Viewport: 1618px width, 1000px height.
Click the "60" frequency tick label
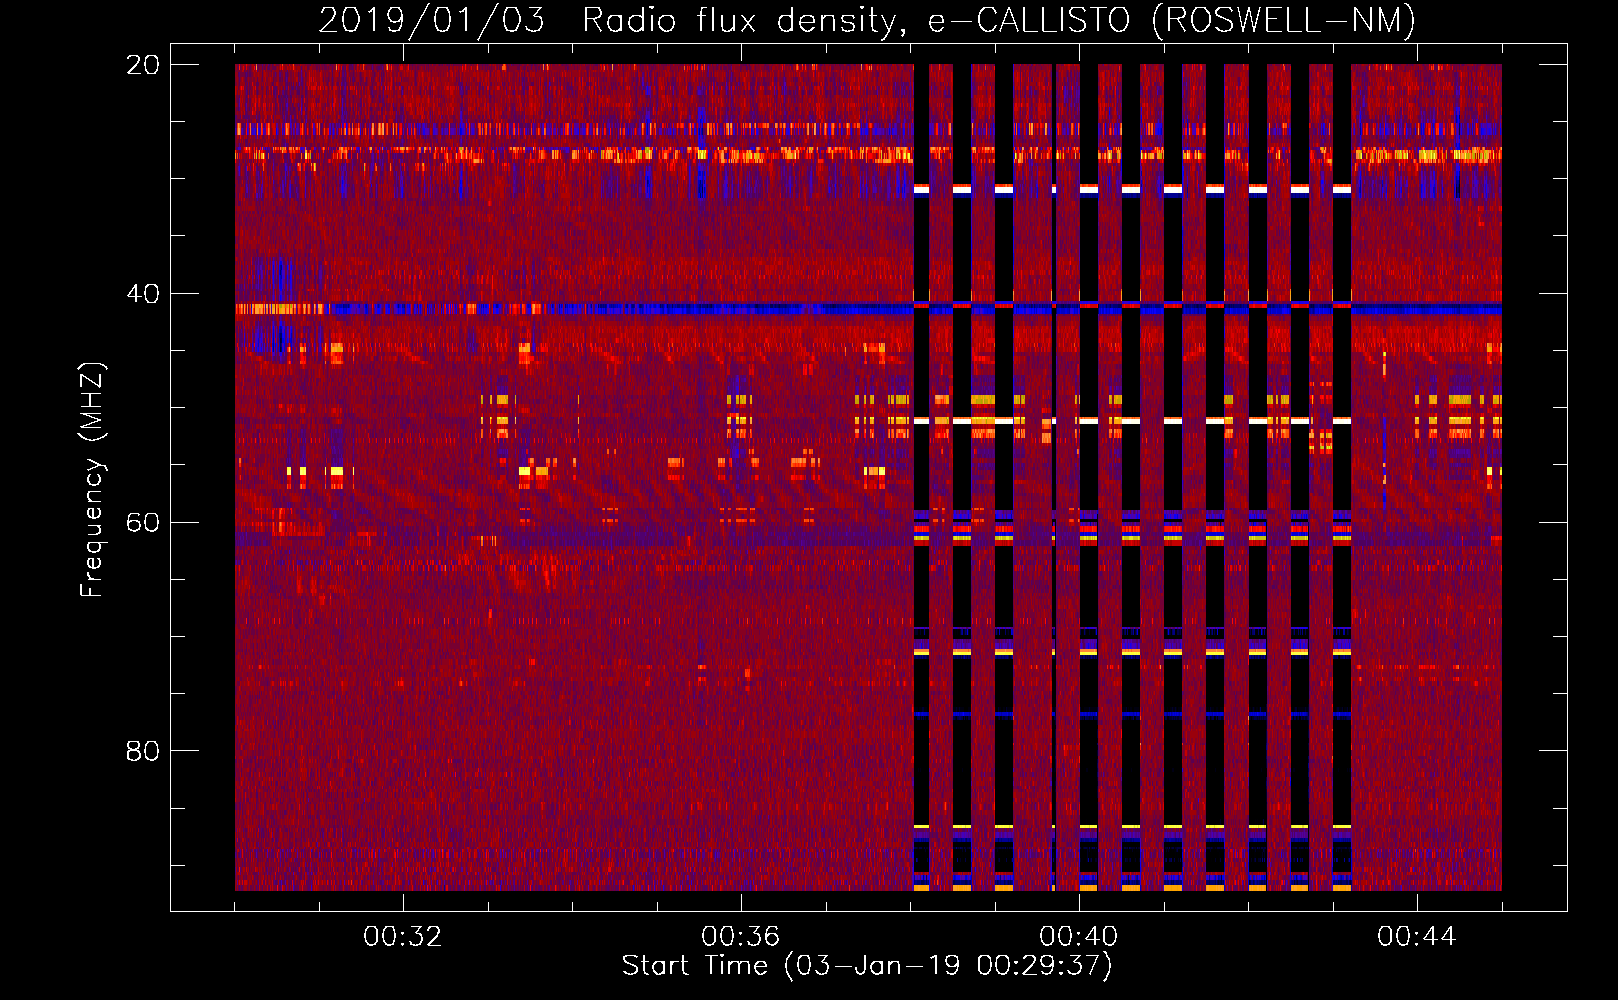[143, 523]
